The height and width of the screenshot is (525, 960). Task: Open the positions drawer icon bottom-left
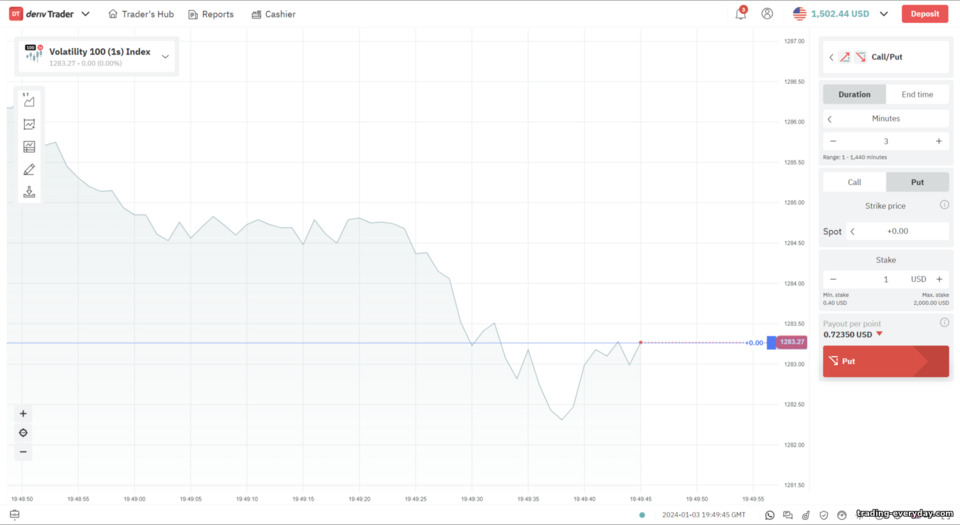tap(14, 515)
